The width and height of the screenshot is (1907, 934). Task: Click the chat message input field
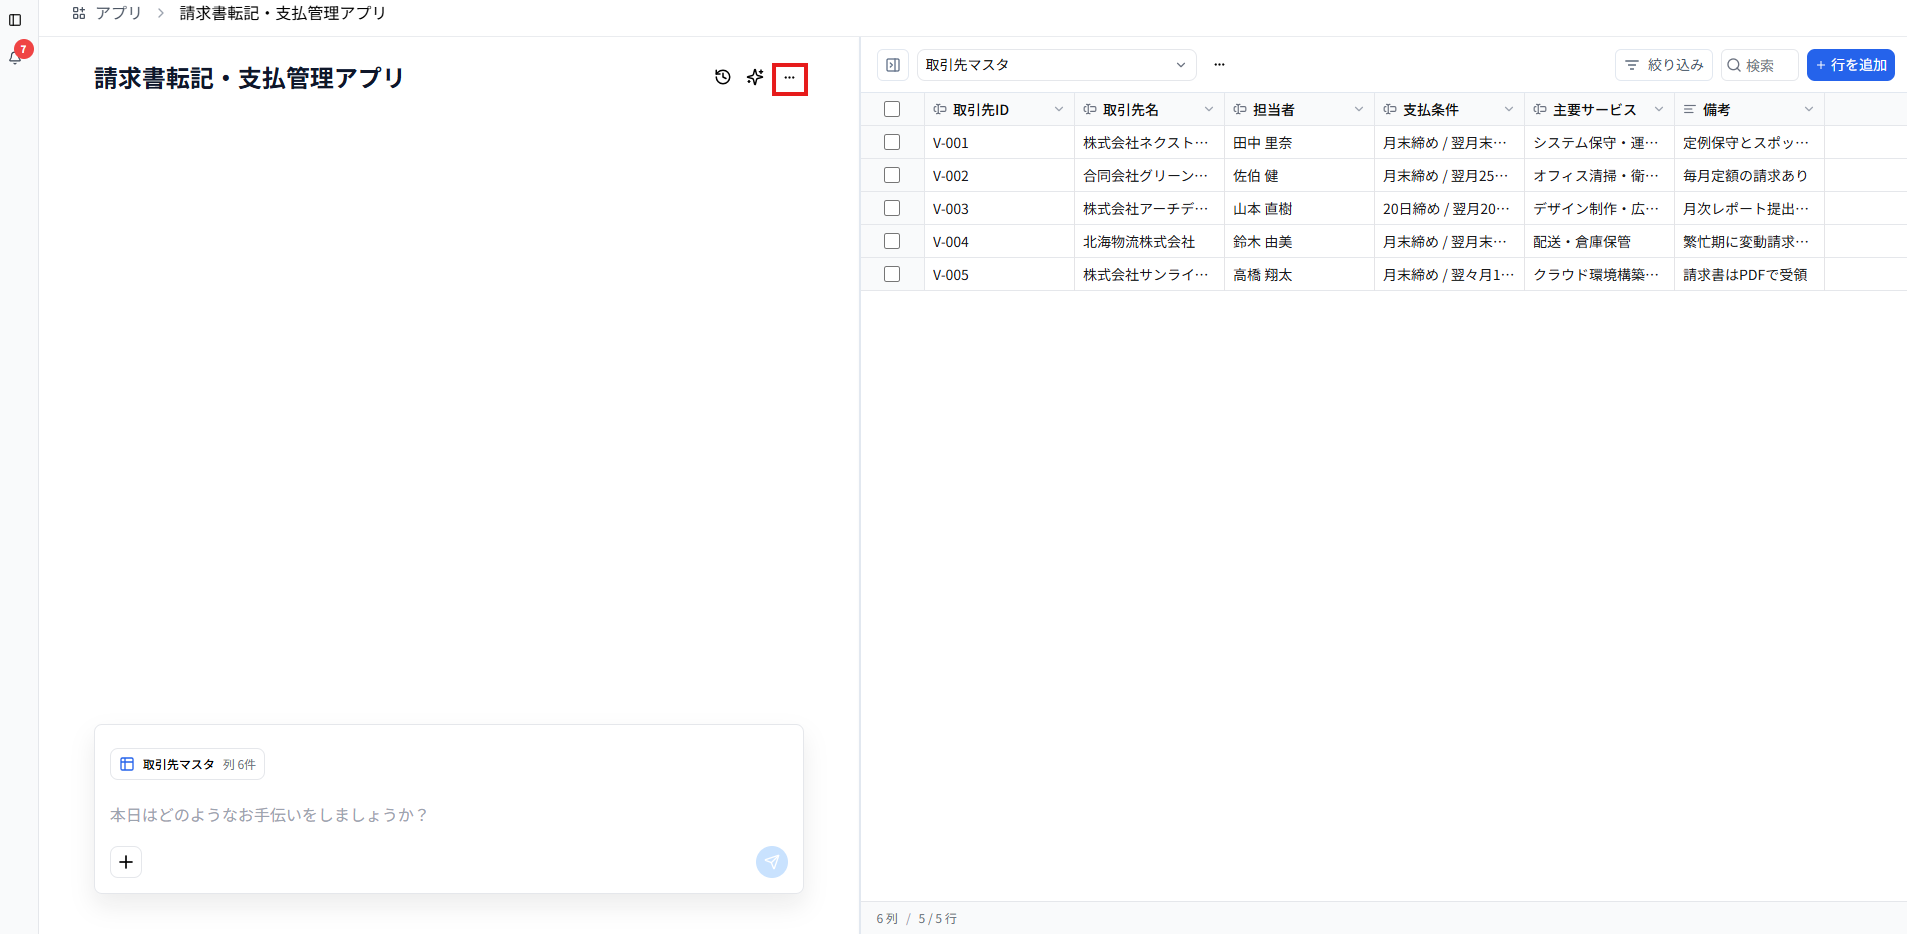pos(448,815)
